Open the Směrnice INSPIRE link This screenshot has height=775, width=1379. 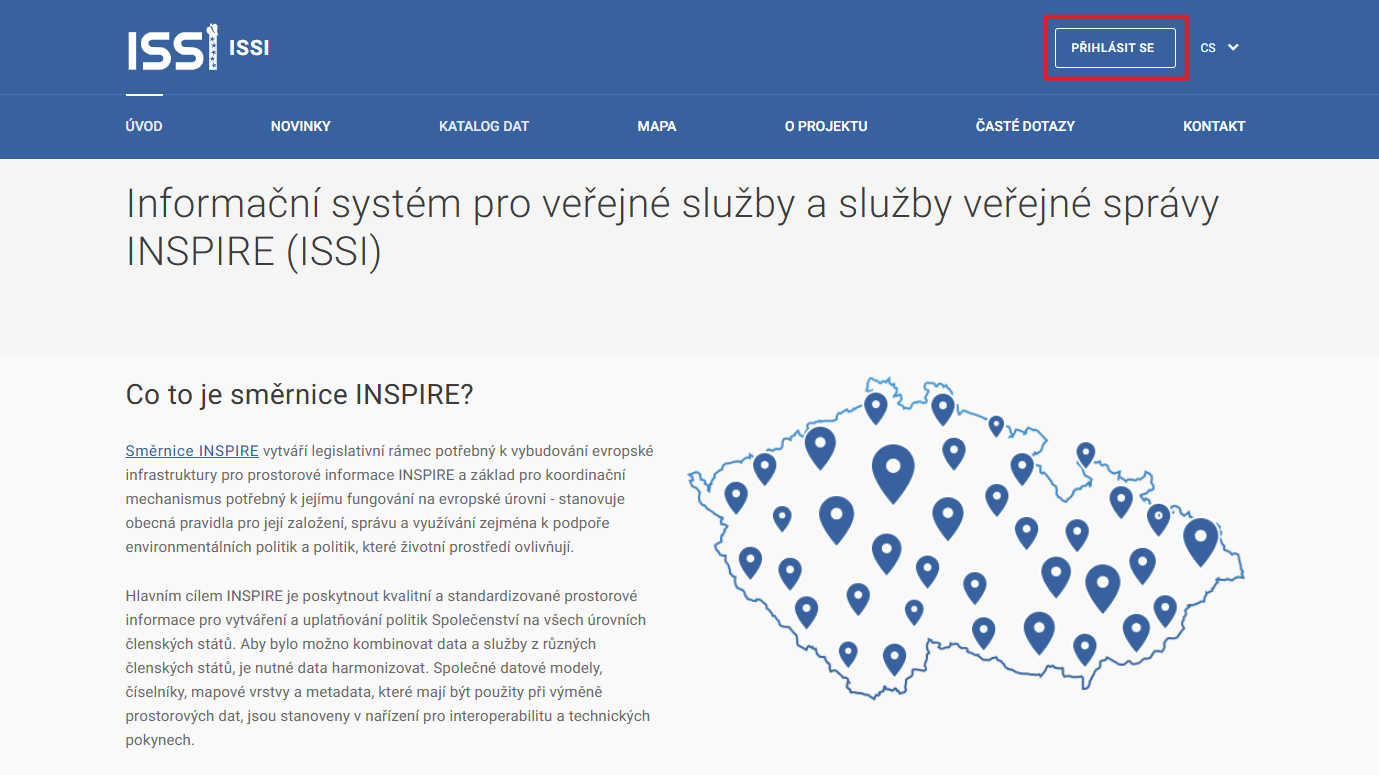pyautogui.click(x=192, y=450)
